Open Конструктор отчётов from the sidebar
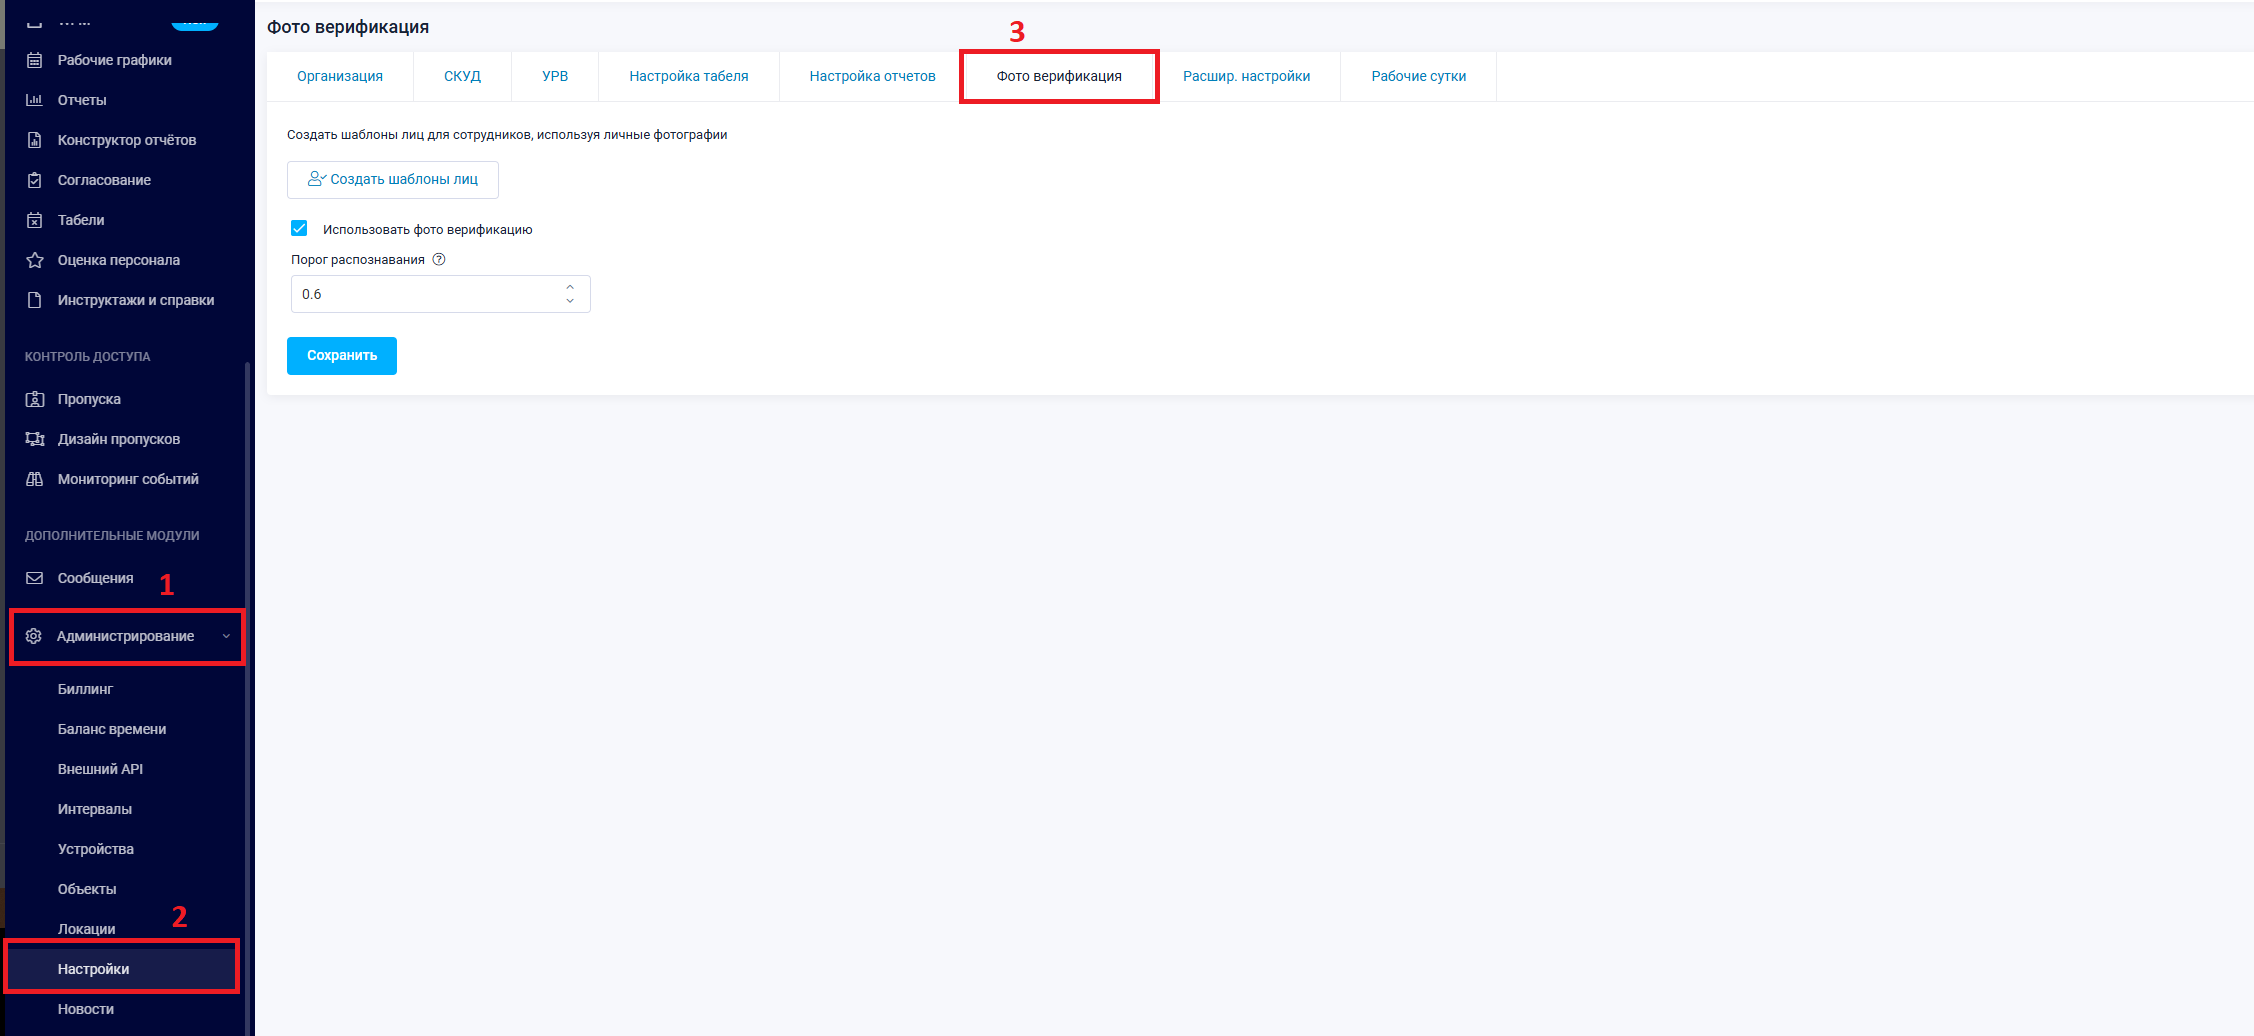 pyautogui.click(x=127, y=140)
